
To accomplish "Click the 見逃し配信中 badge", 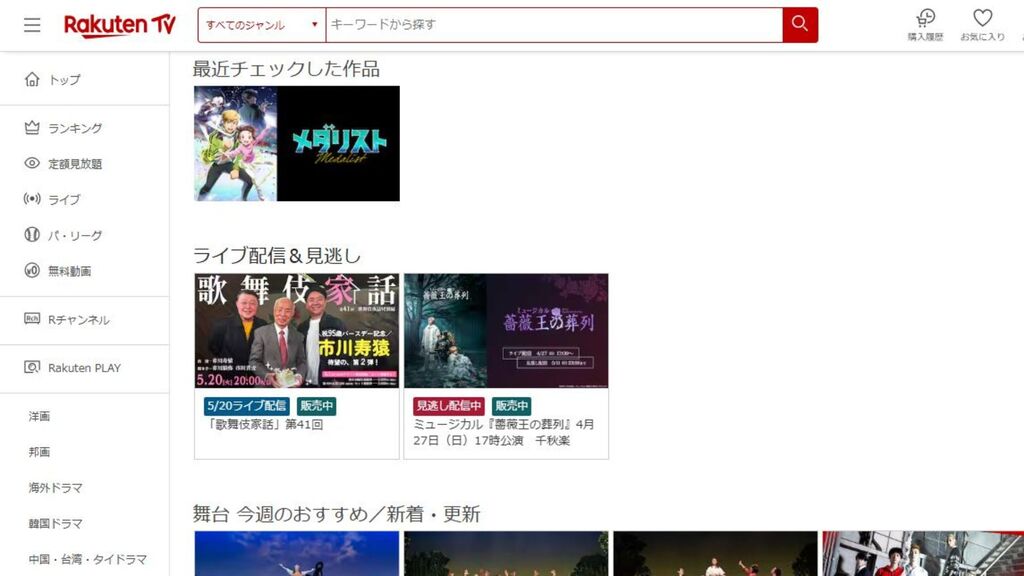I will click(x=449, y=406).
